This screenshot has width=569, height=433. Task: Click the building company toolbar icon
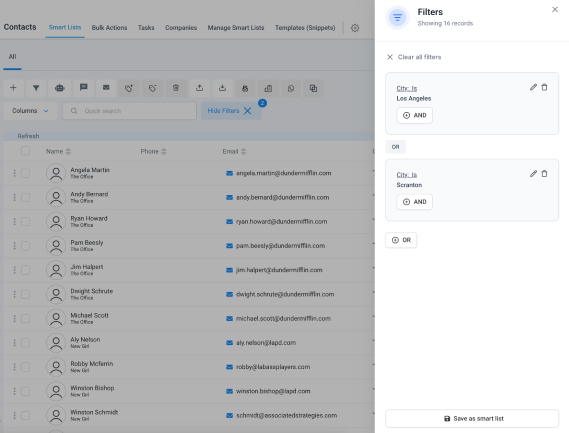tap(268, 88)
